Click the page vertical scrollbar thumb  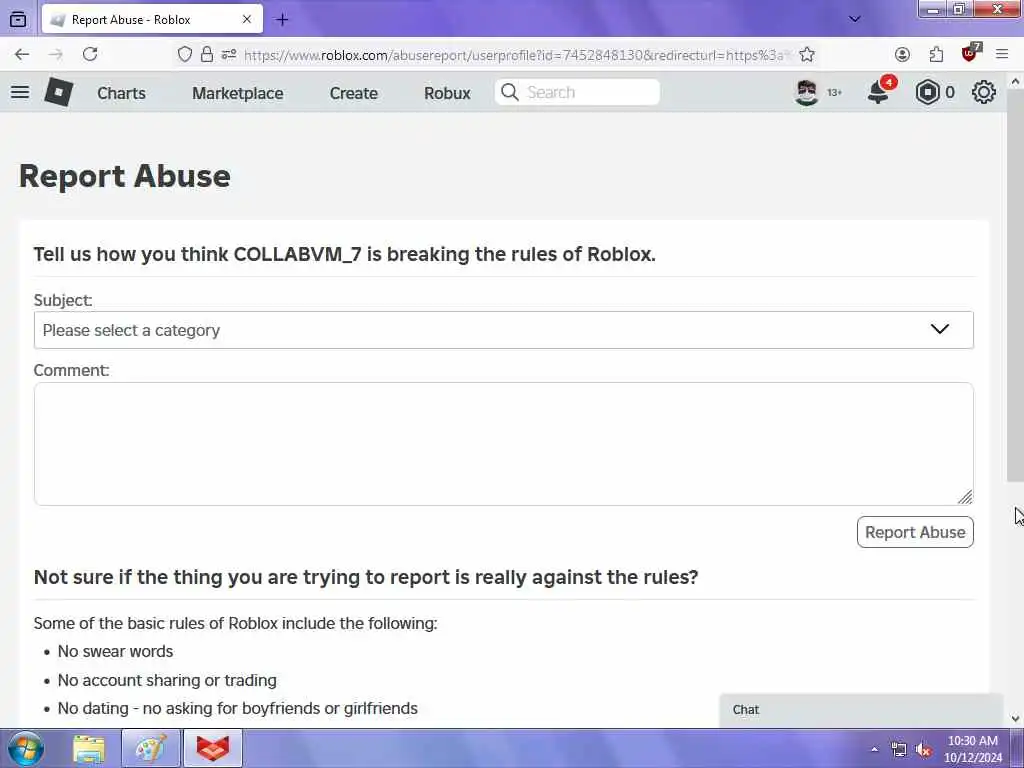[1015, 286]
